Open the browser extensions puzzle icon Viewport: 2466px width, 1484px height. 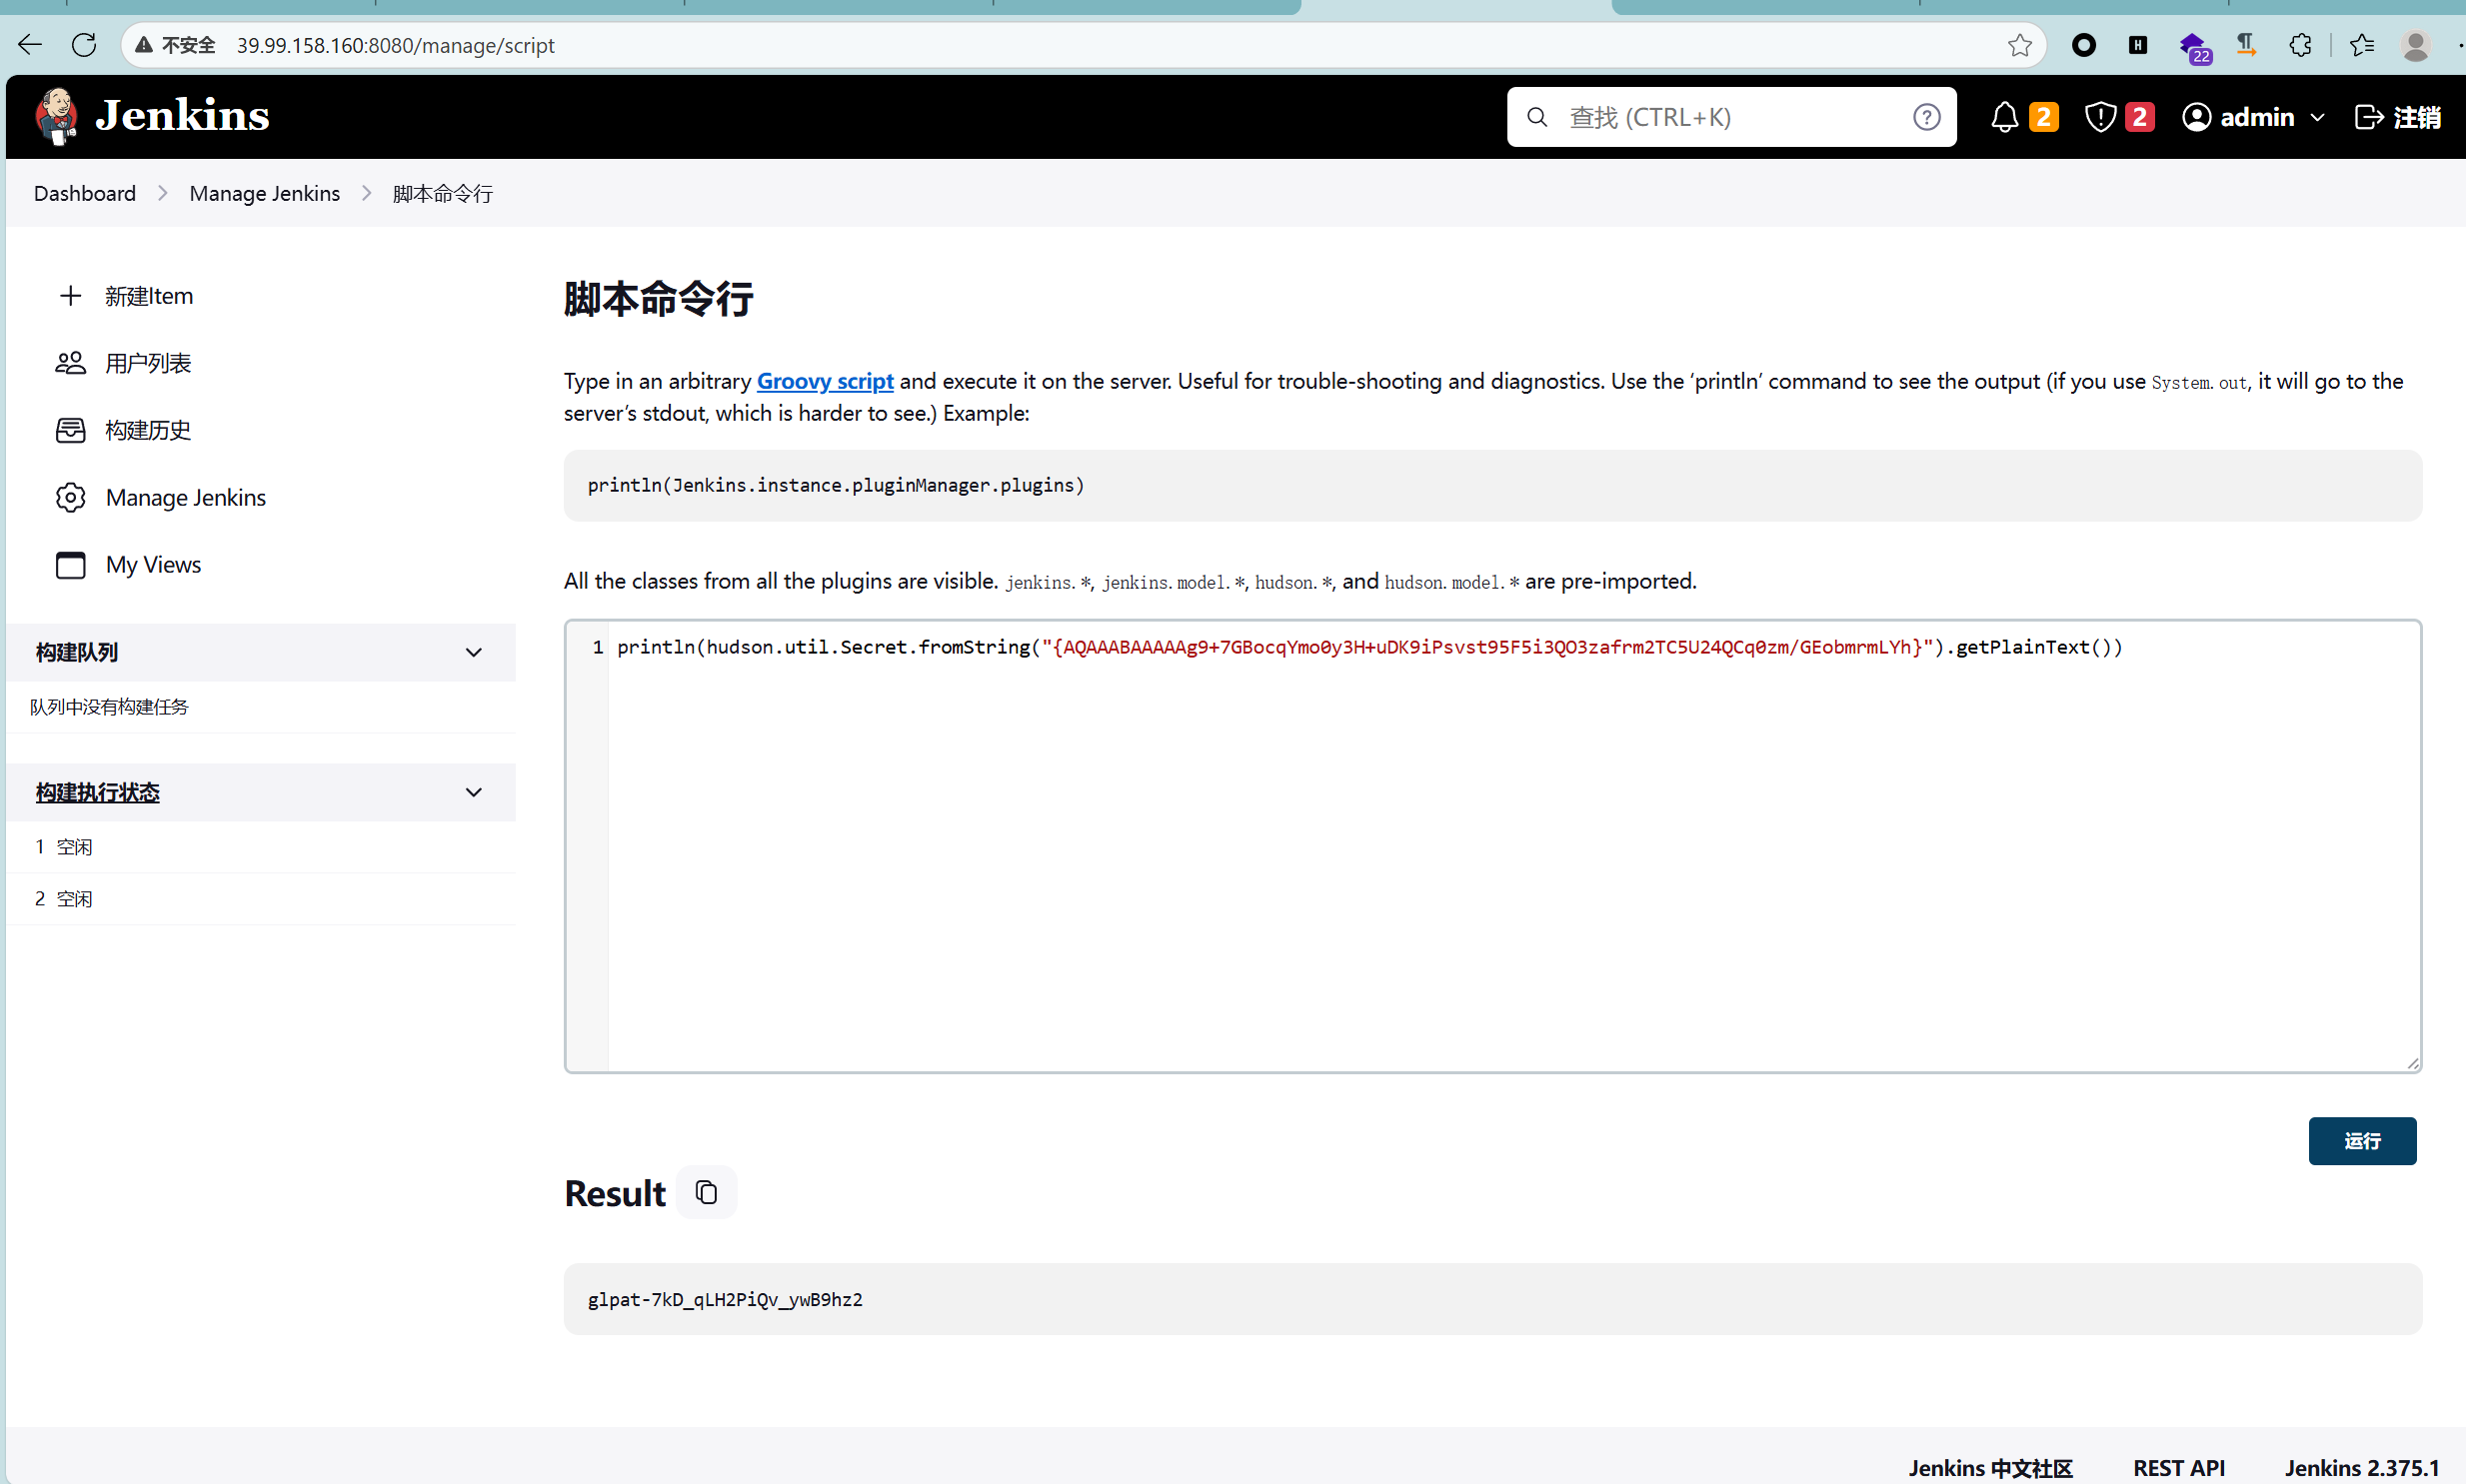click(x=2300, y=45)
